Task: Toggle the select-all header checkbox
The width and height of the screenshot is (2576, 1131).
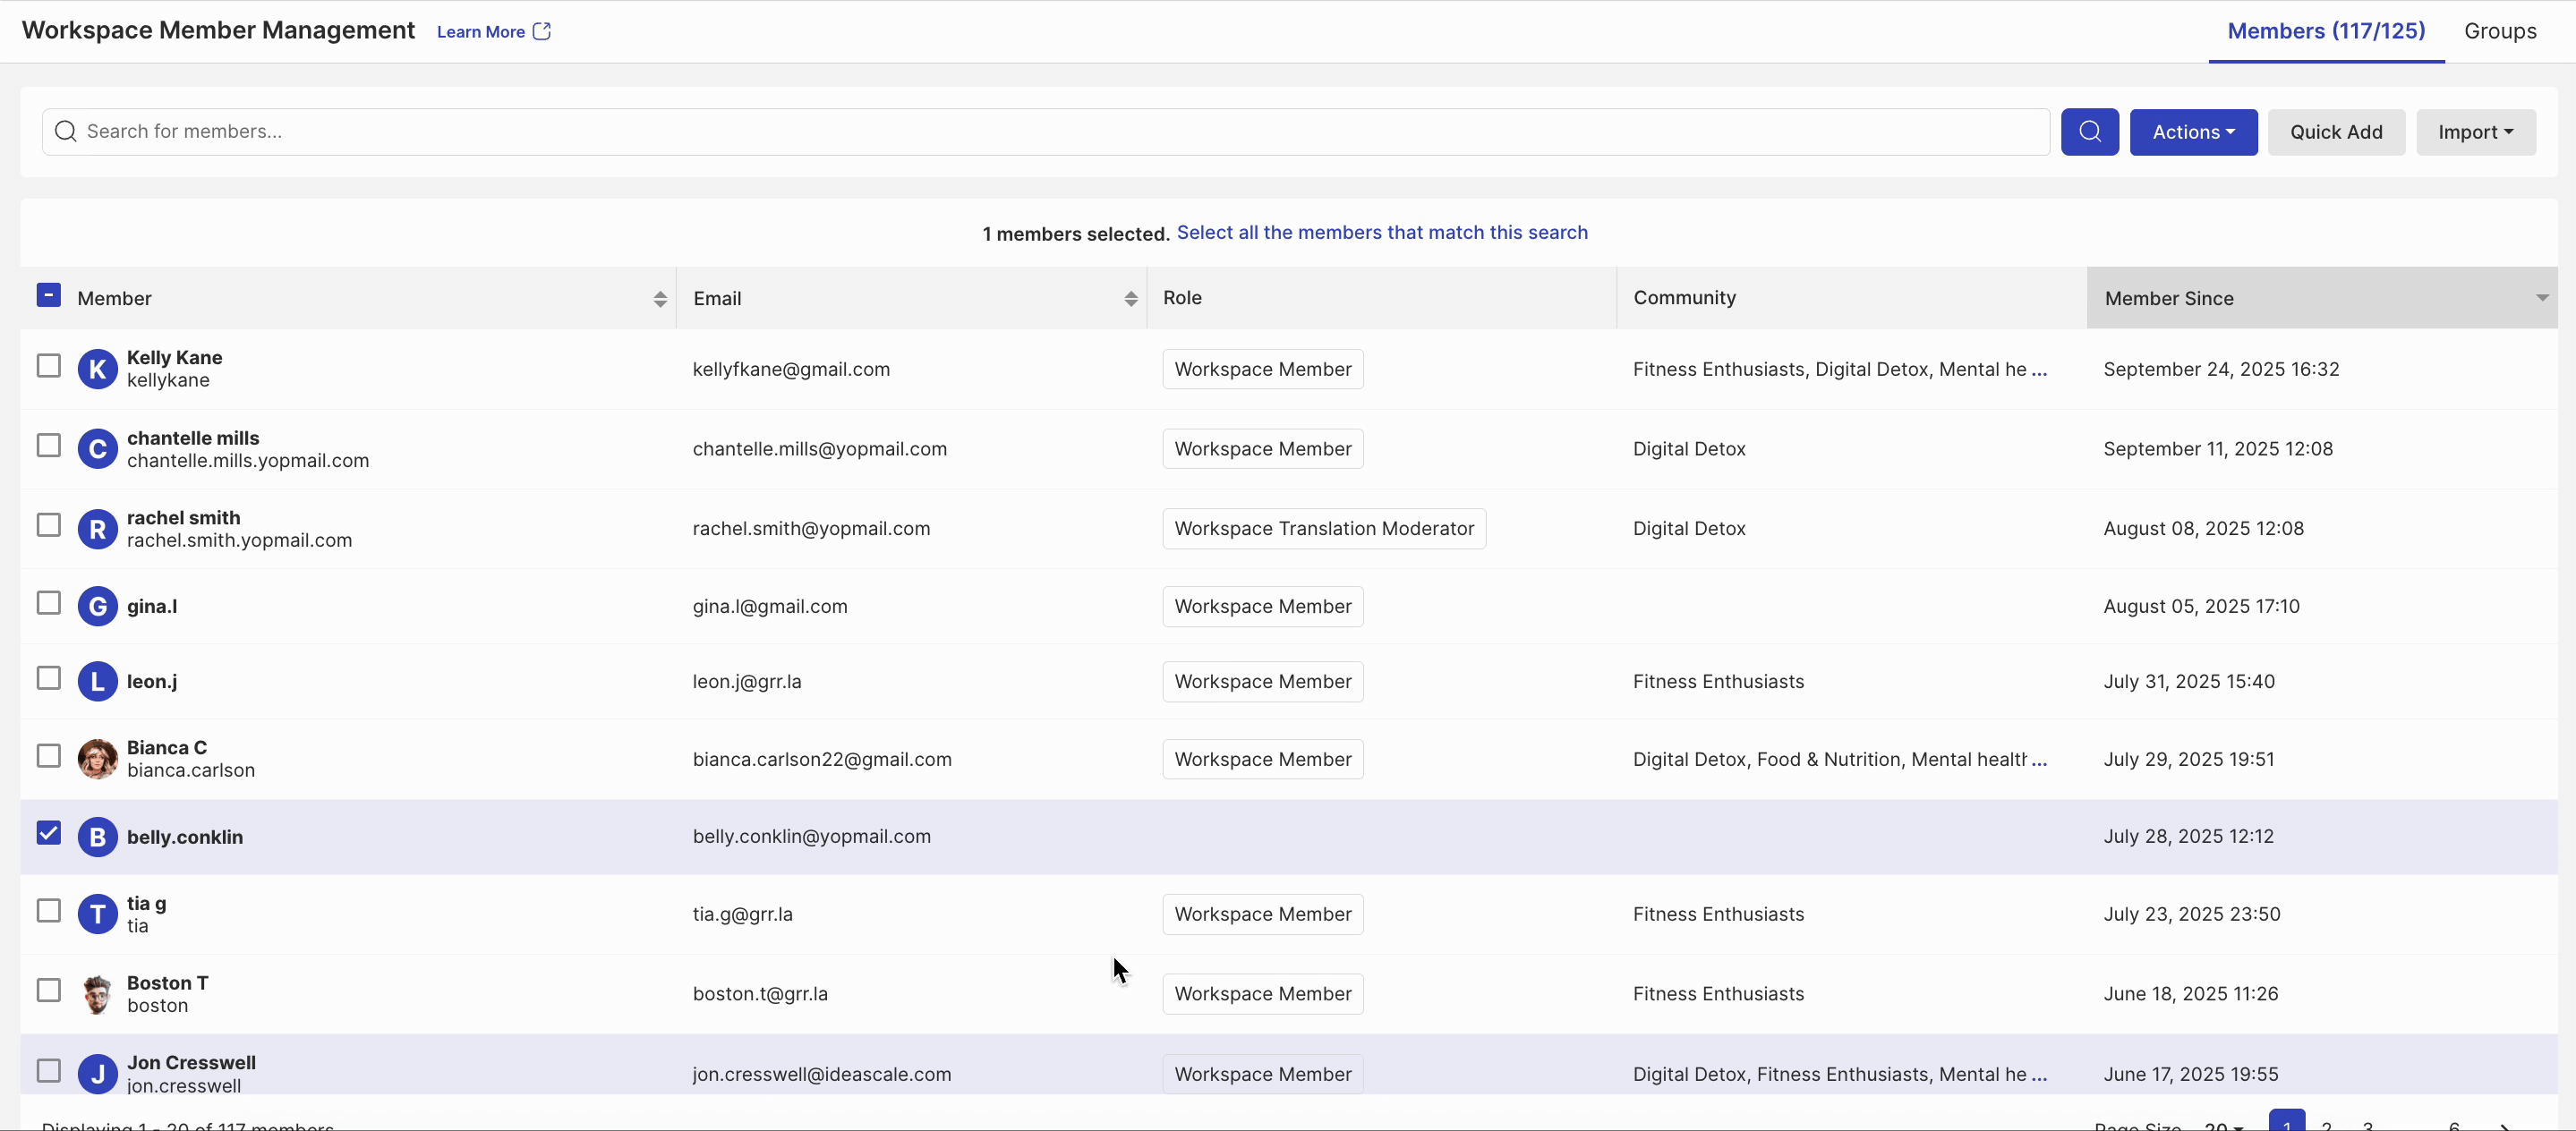Action: (49, 295)
